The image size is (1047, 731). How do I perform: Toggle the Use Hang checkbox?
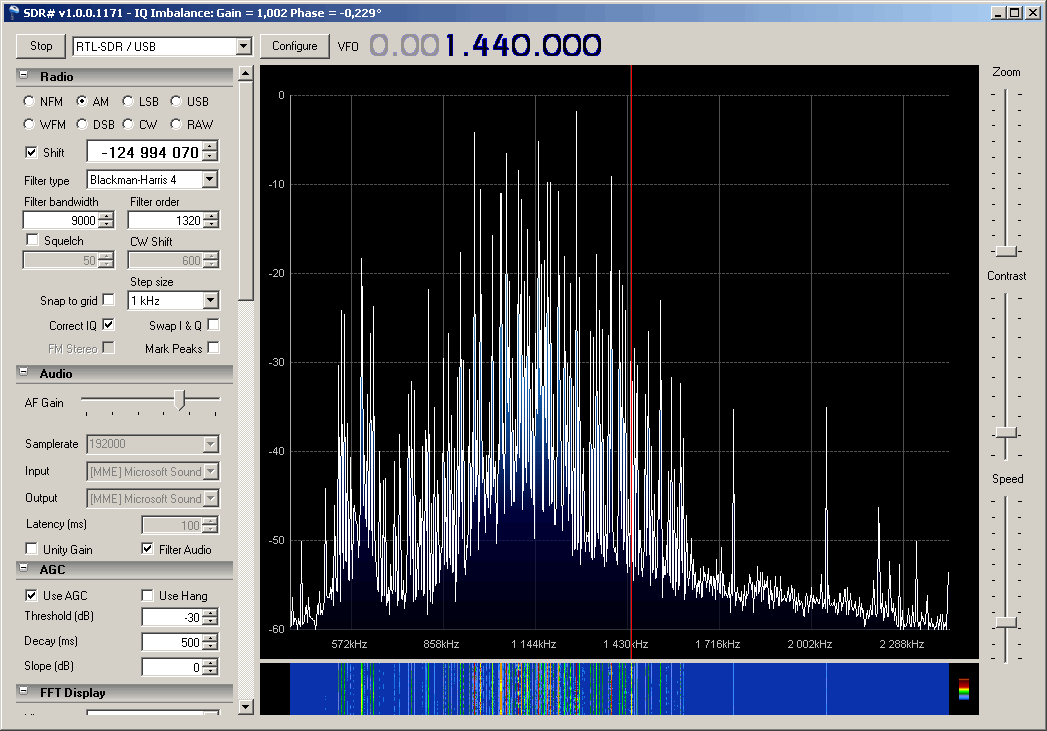pos(148,596)
